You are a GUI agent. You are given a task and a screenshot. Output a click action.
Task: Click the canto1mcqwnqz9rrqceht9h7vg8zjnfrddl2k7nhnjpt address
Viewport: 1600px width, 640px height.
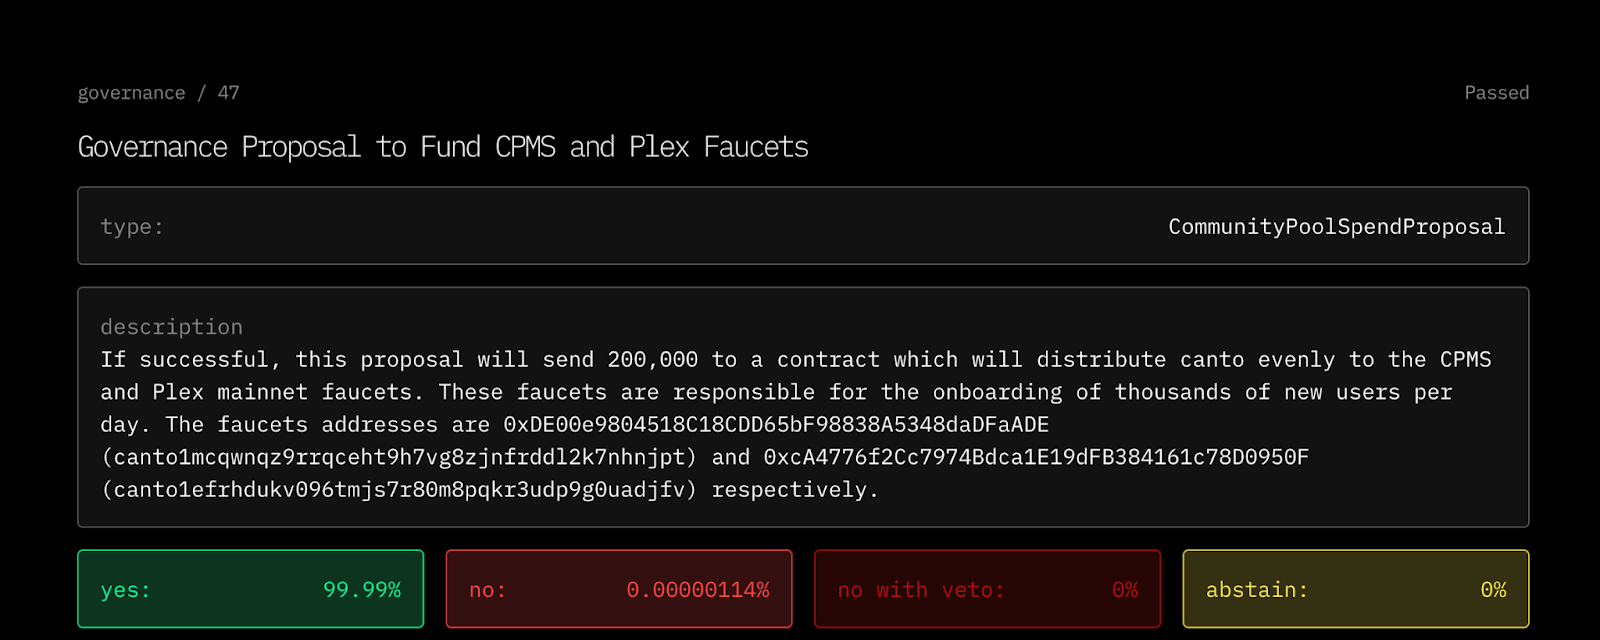click(x=399, y=457)
